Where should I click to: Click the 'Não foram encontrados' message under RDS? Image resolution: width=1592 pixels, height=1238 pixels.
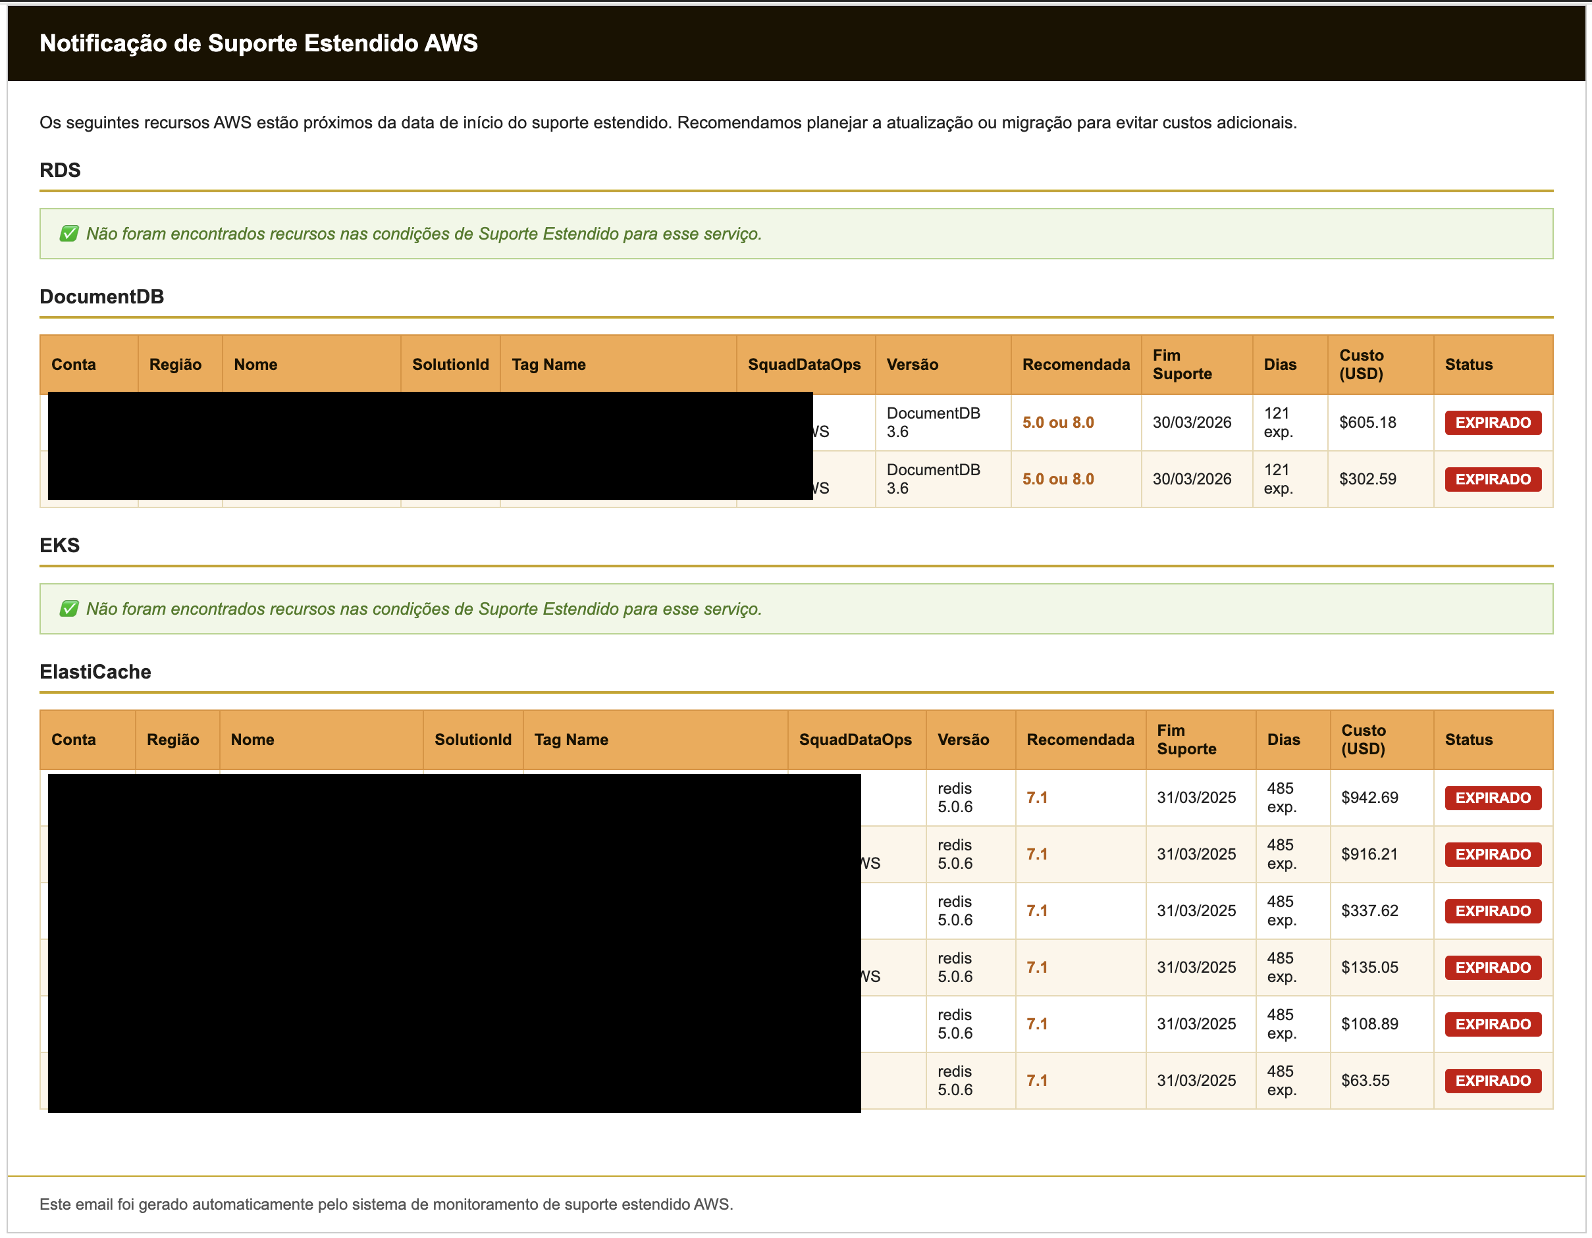click(424, 234)
